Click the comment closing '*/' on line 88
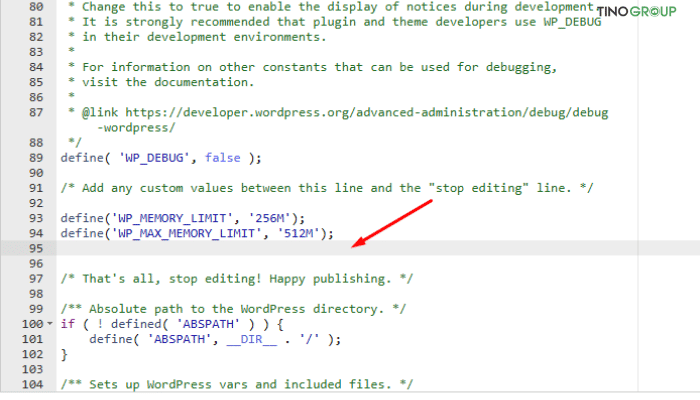This screenshot has width=700, height=400. coord(75,143)
